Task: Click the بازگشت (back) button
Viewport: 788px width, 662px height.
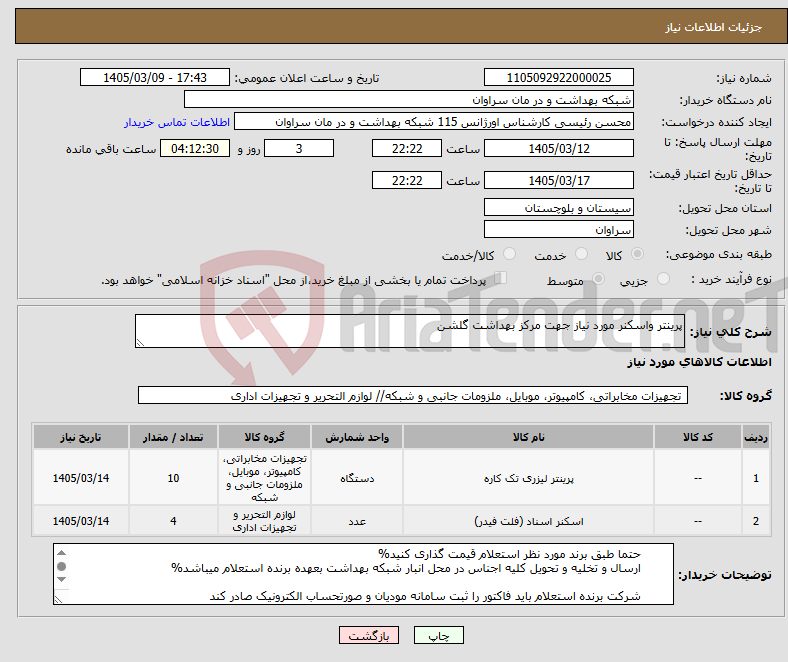Action: point(369,635)
